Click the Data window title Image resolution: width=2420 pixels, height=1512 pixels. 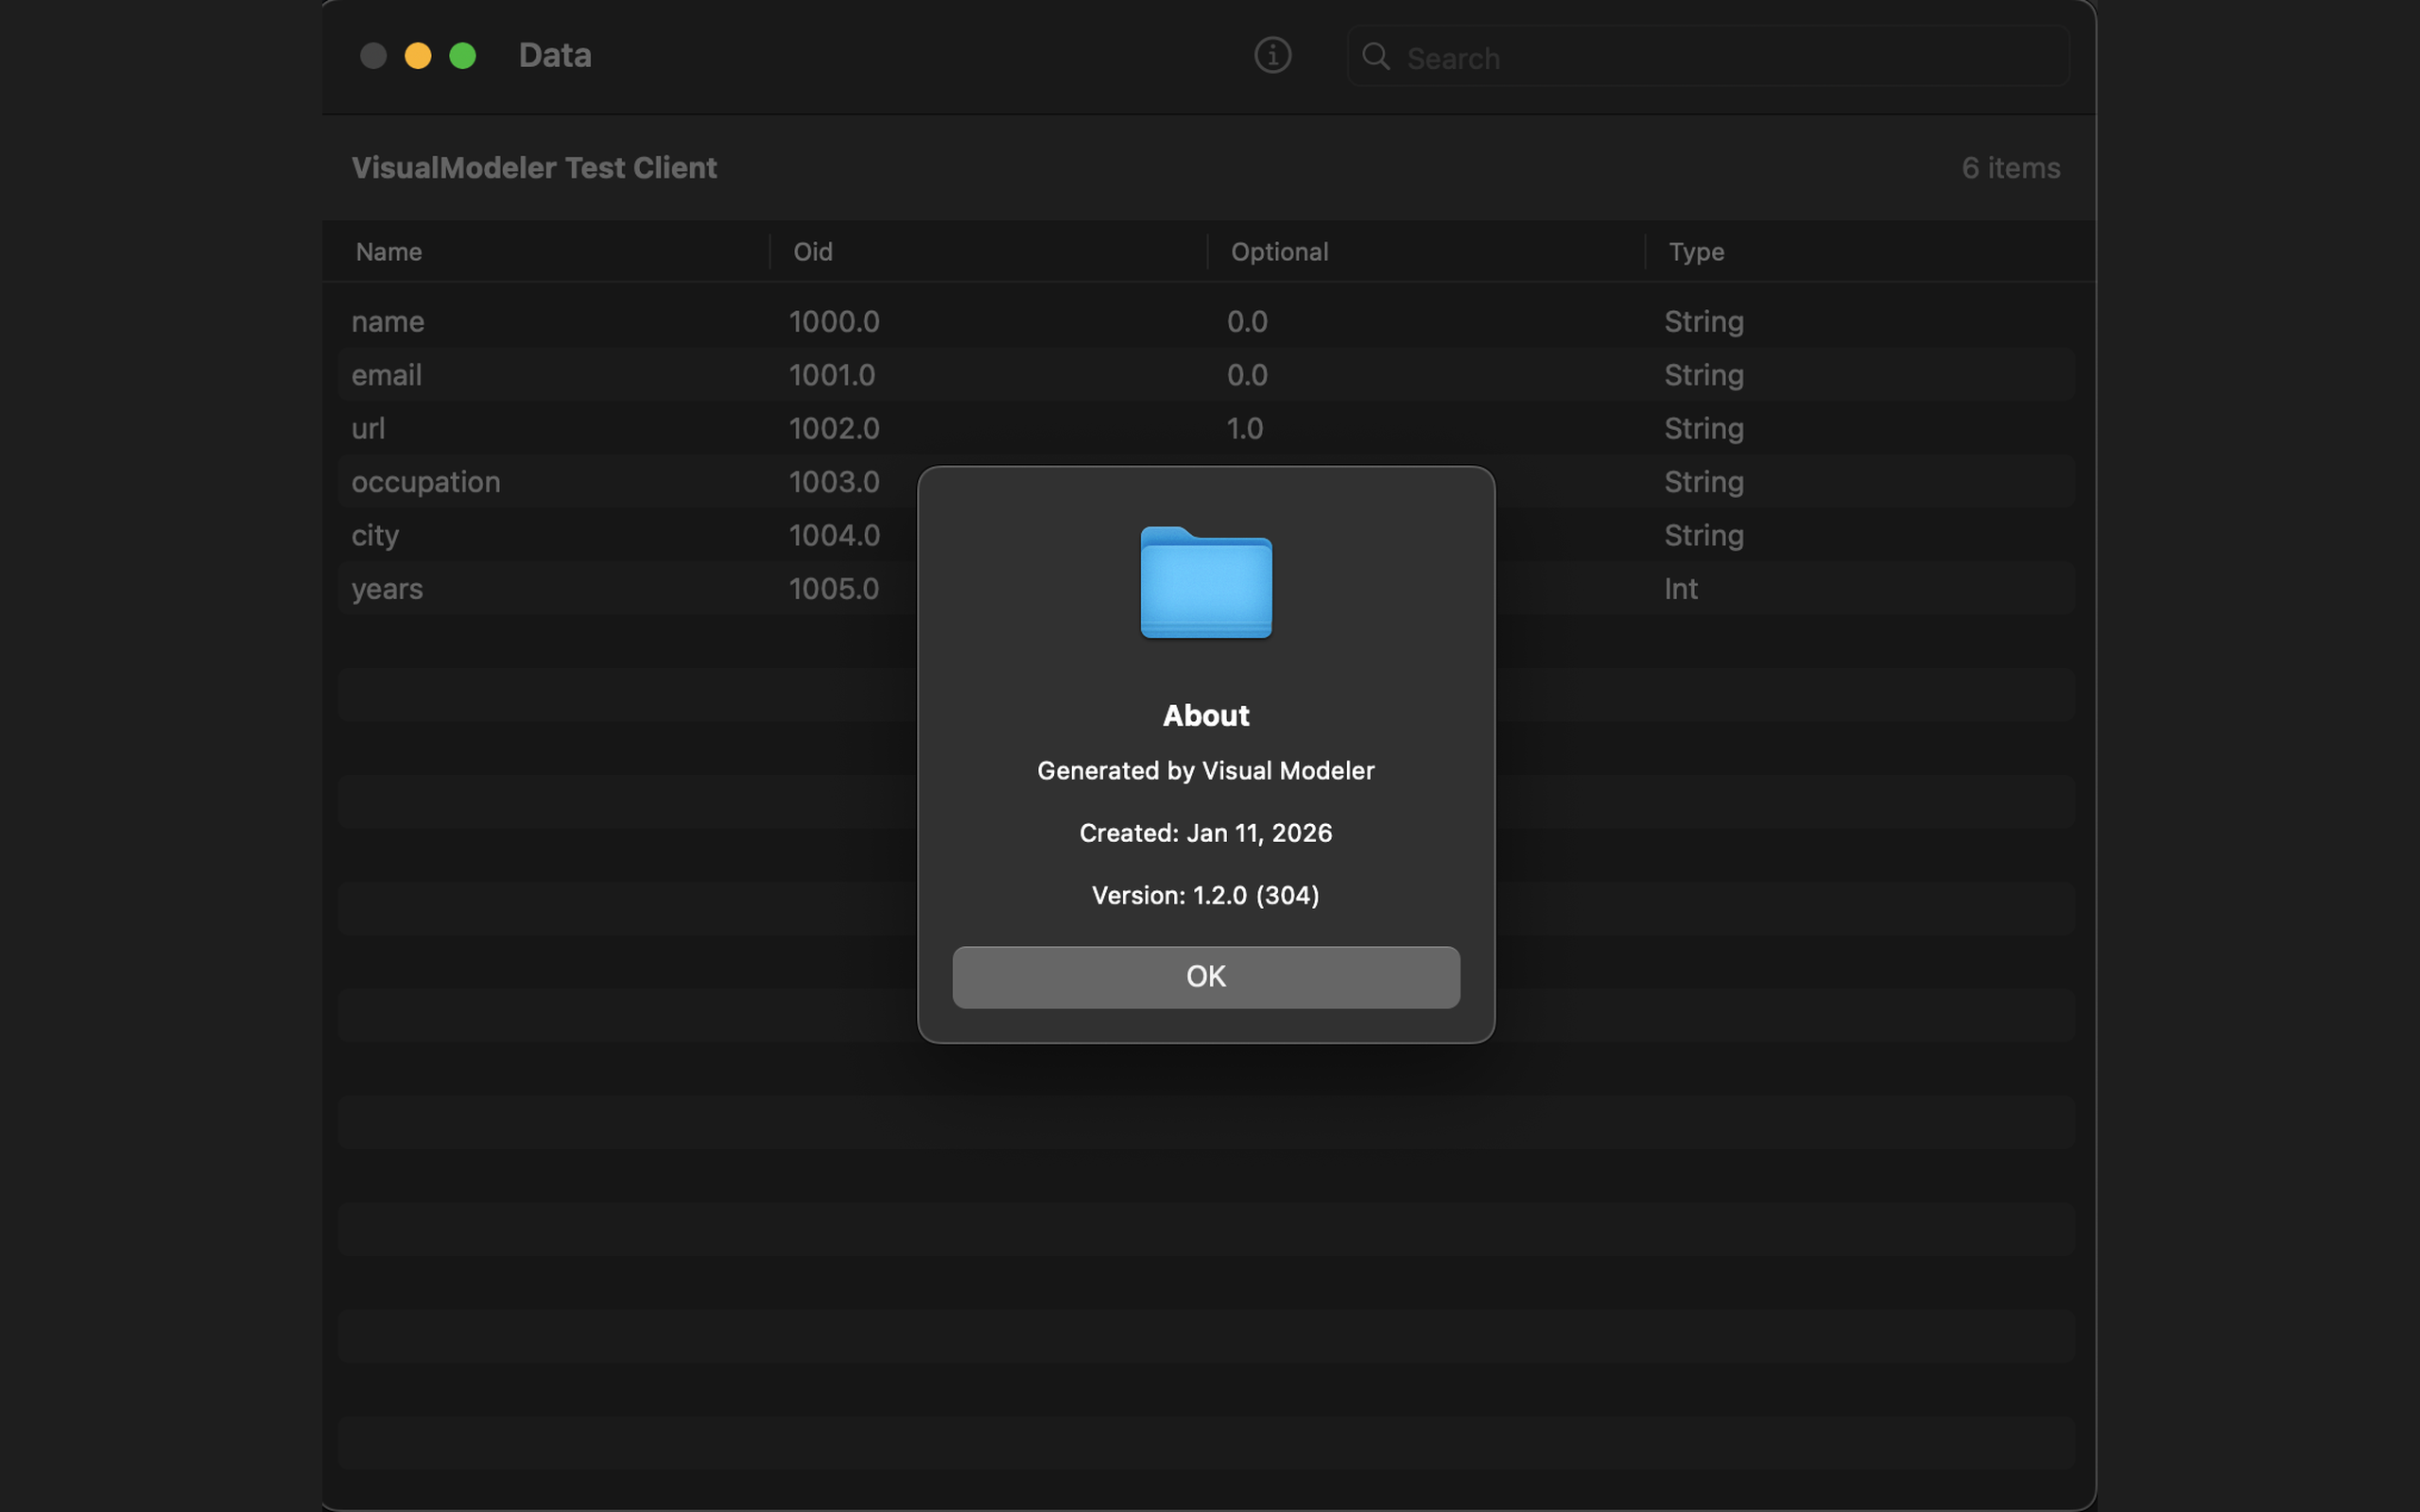[554, 55]
